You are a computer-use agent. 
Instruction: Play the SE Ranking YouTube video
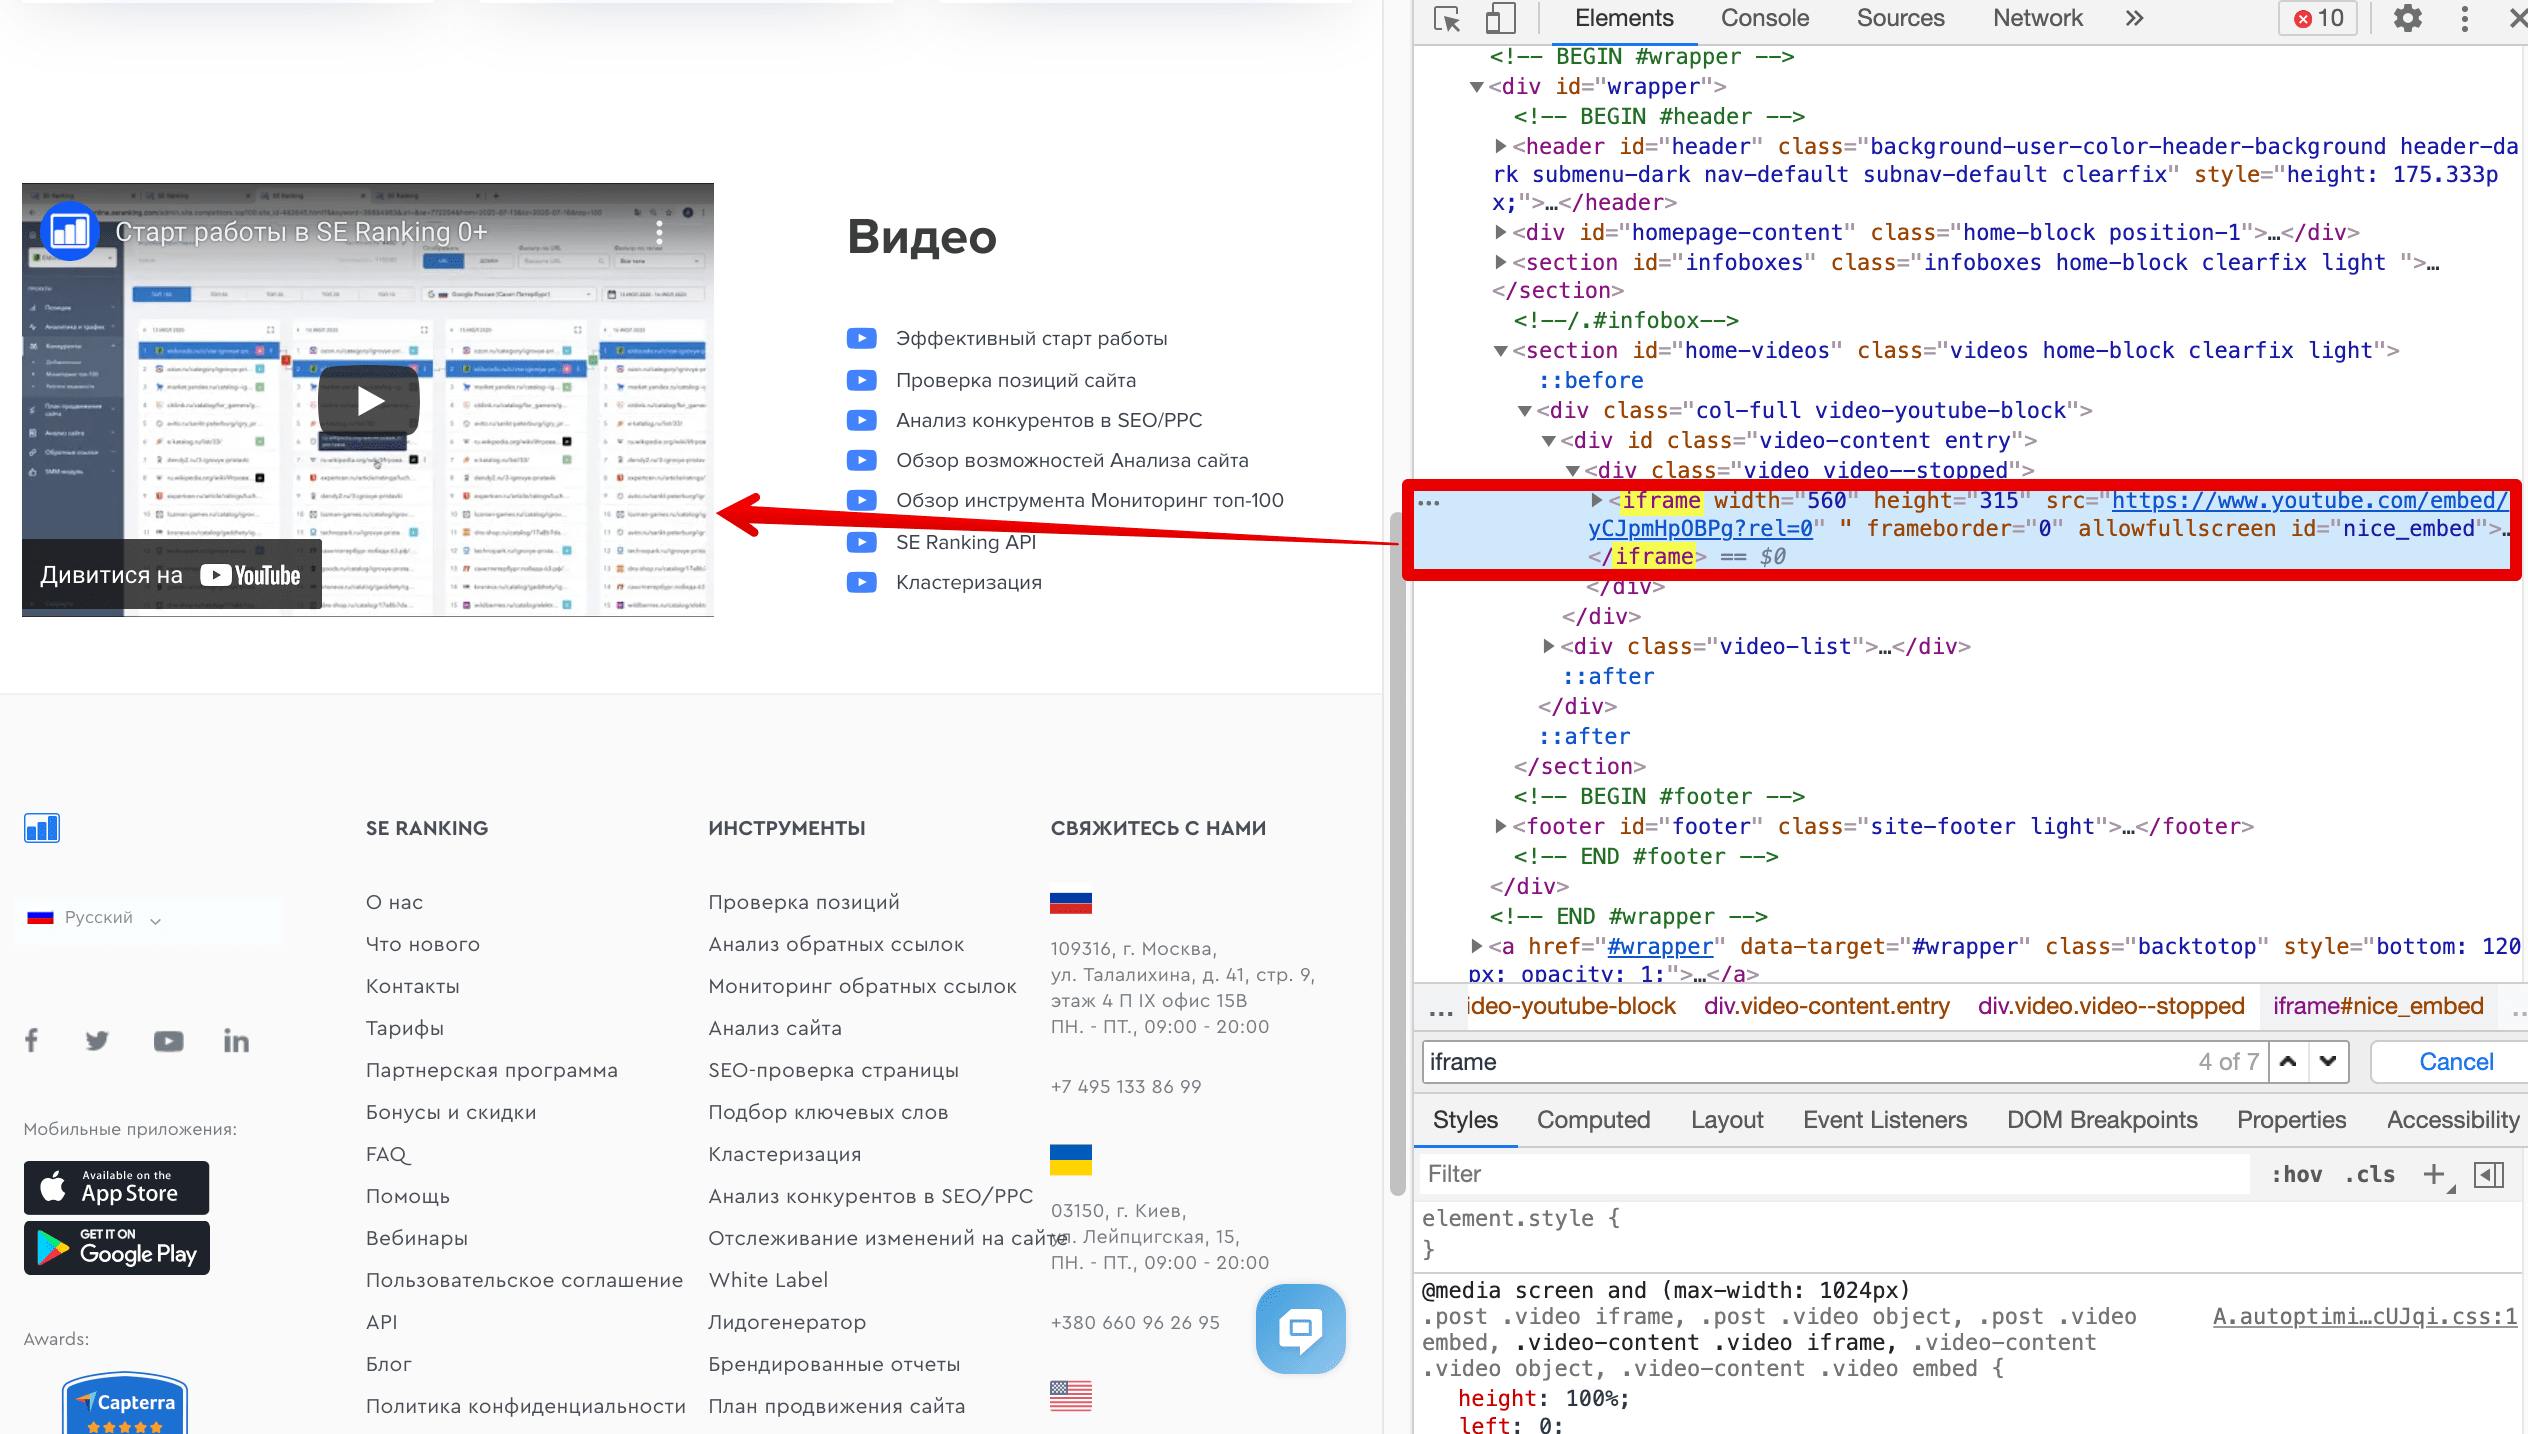coord(369,400)
